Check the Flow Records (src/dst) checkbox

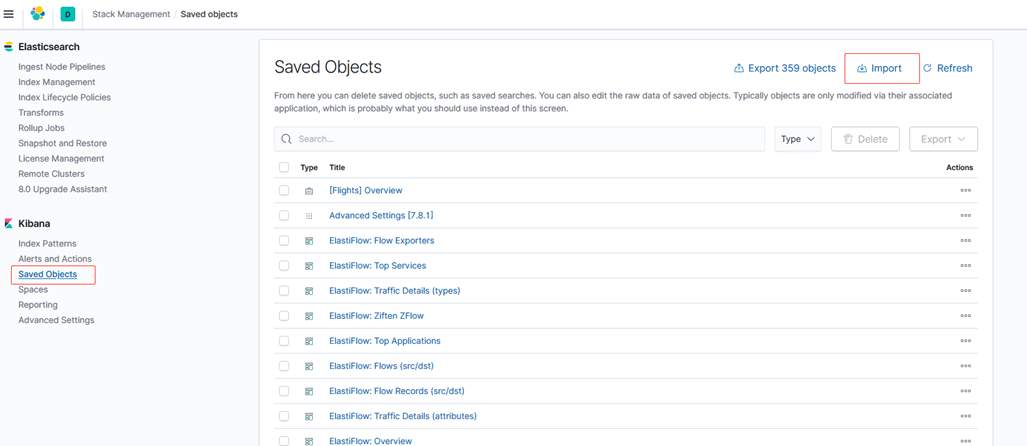click(284, 391)
